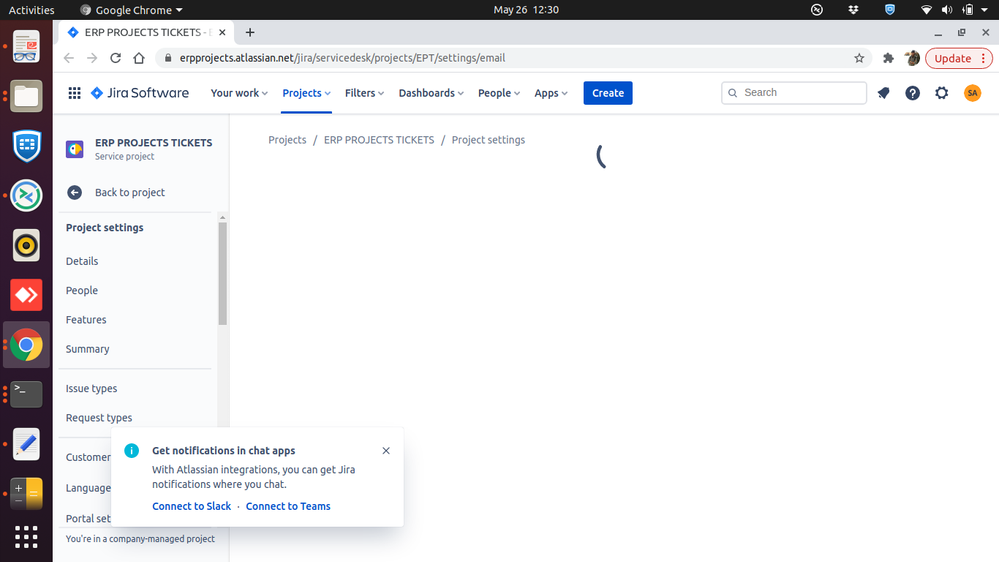Open the Jira app switcher grid icon
999x562 pixels.
[75, 93]
